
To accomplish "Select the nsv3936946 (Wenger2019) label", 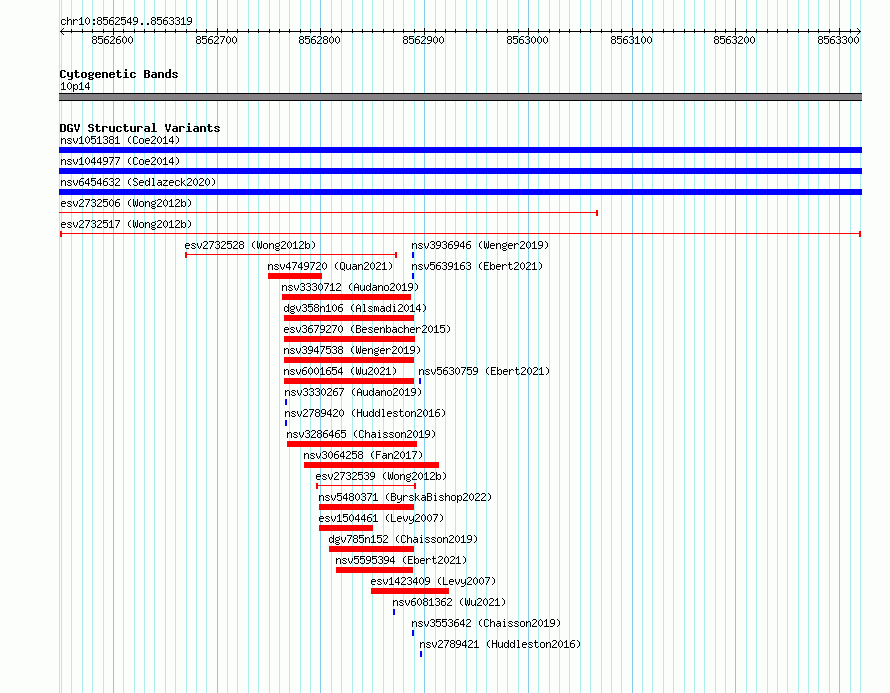I will [x=480, y=245].
